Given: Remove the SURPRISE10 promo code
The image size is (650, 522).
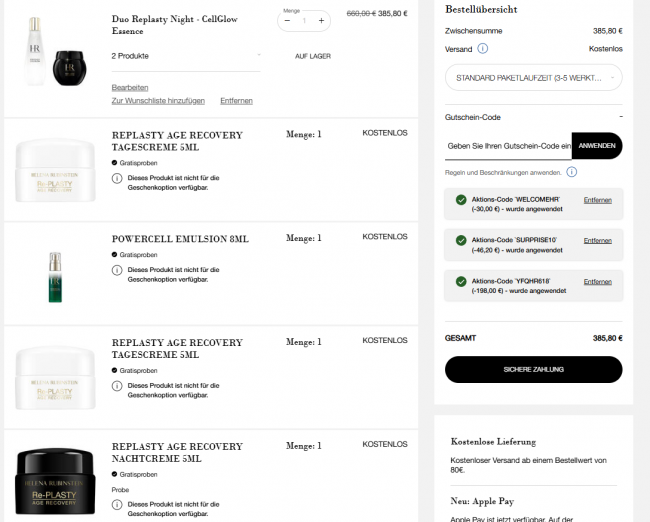Looking at the screenshot, I should coord(597,241).
